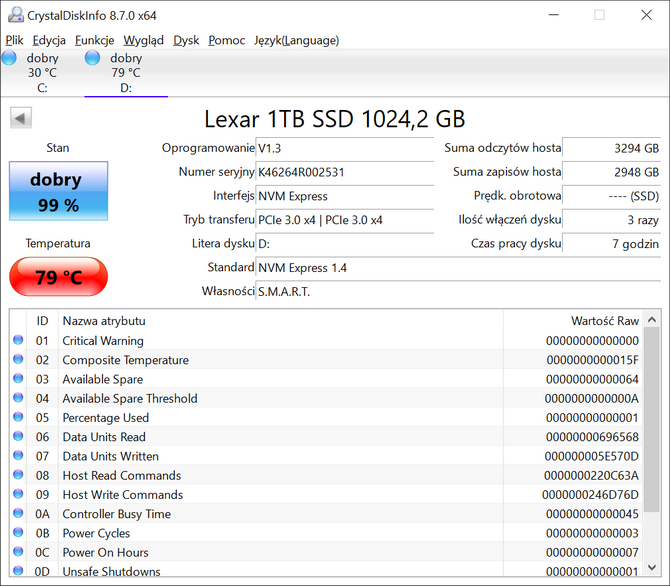Click the previous disk arrow button

[x=21, y=118]
